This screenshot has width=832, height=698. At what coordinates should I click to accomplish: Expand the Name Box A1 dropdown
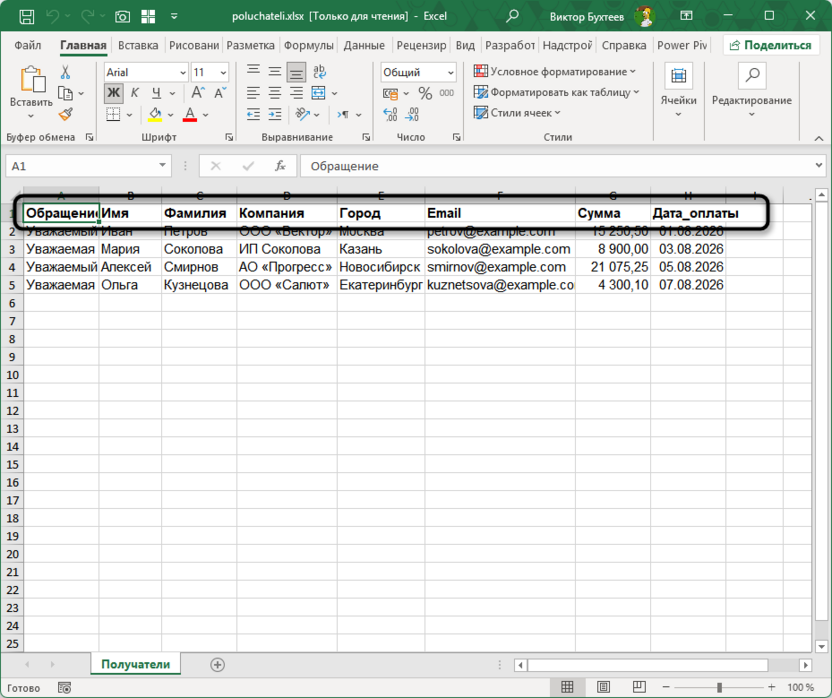162,166
